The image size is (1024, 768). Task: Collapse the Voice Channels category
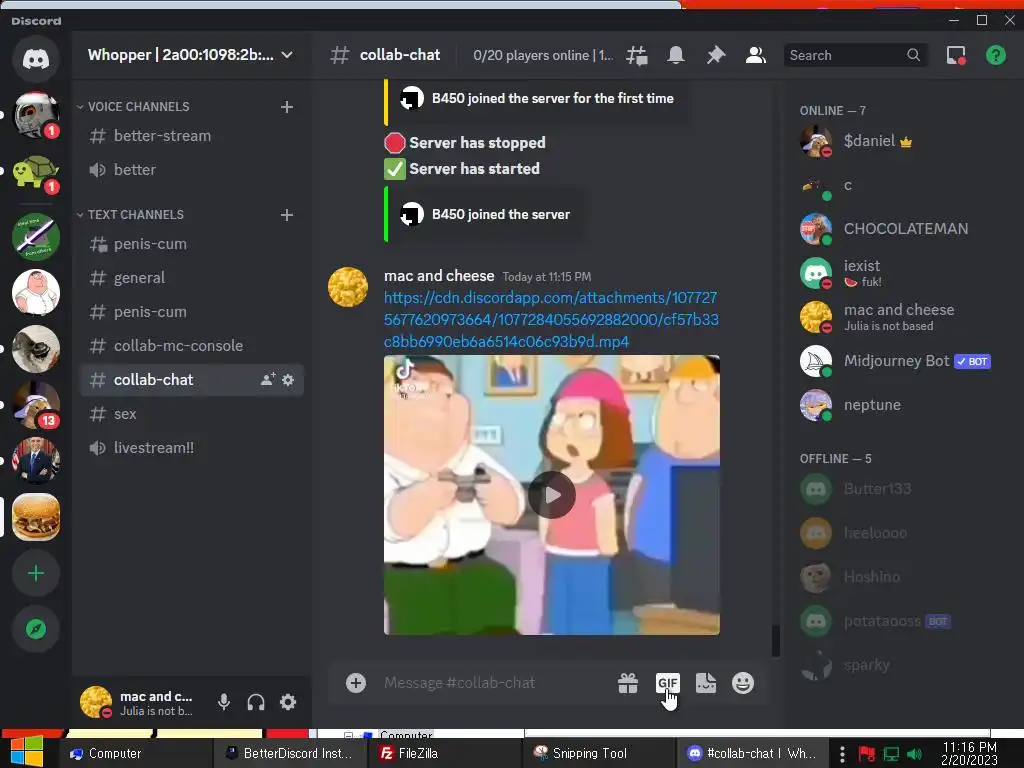pos(133,106)
